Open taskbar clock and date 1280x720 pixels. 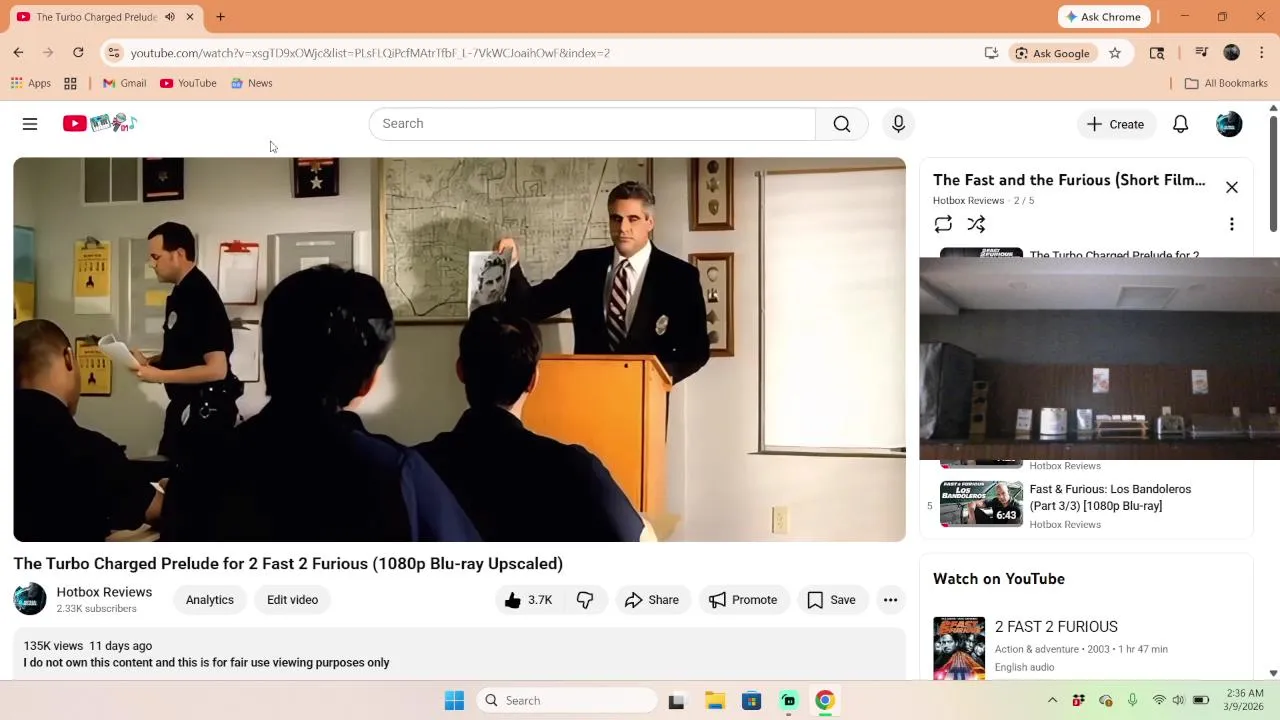pos(1243,700)
